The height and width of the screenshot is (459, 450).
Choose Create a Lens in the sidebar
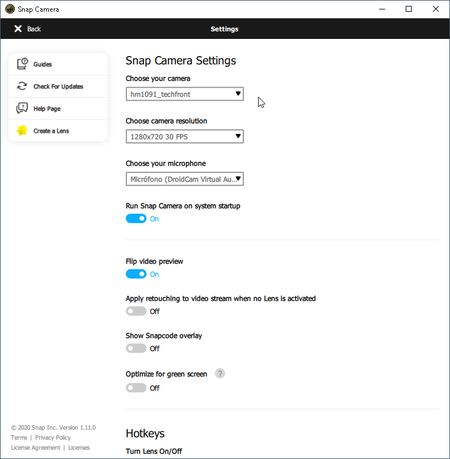pos(58,131)
